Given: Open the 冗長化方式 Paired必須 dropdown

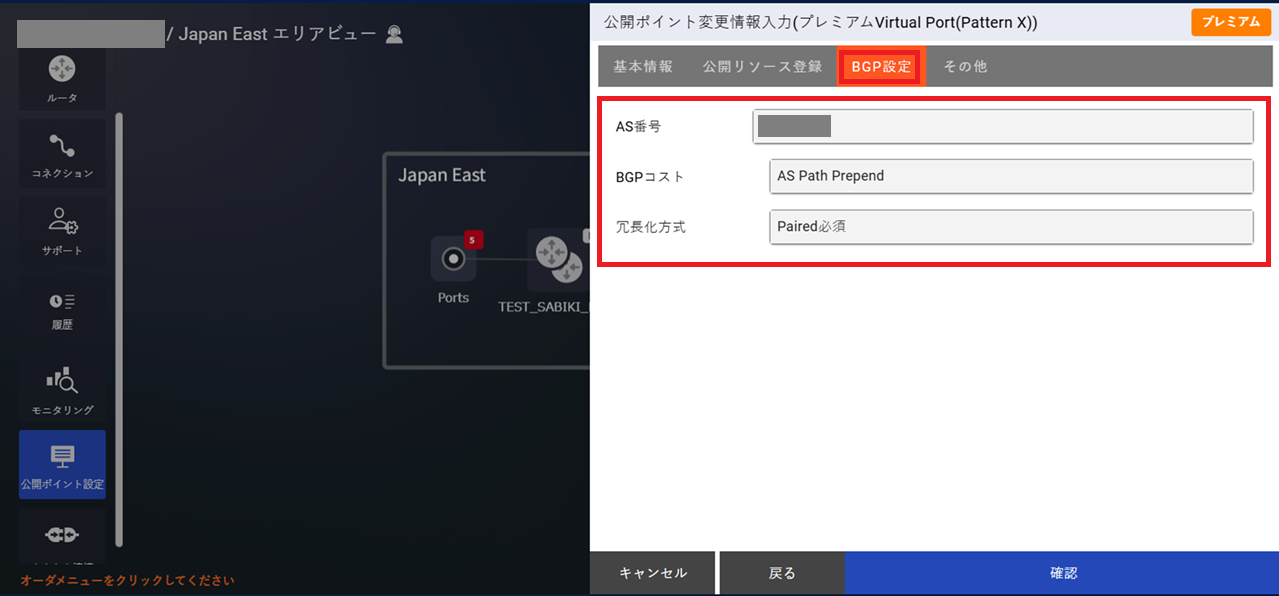Looking at the screenshot, I should pos(1011,227).
